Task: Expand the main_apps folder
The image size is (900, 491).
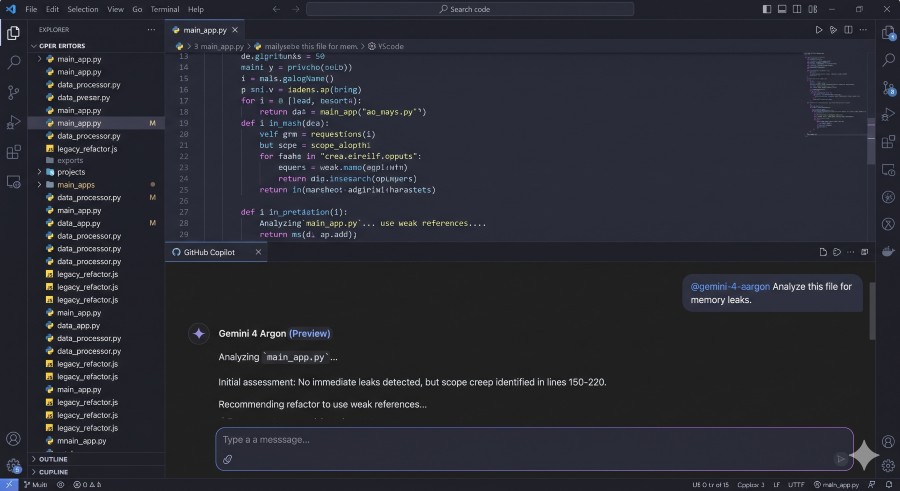Action: 40,184
